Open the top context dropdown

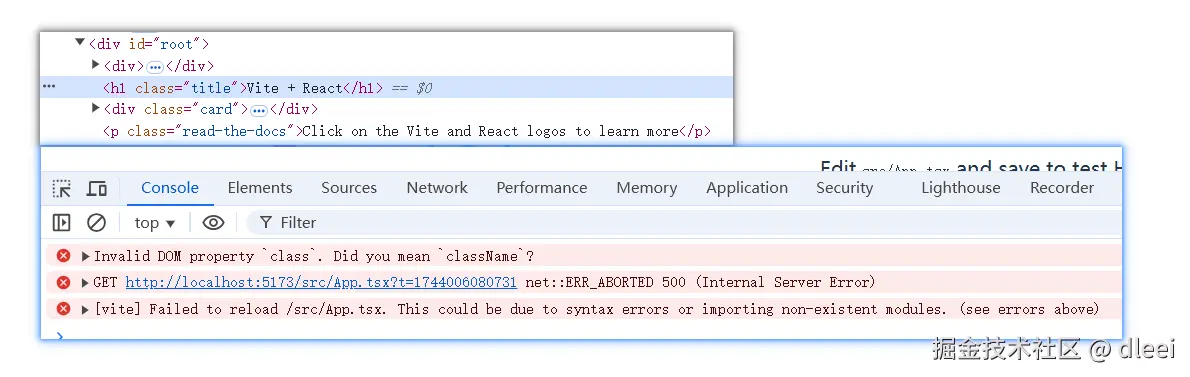[155, 222]
